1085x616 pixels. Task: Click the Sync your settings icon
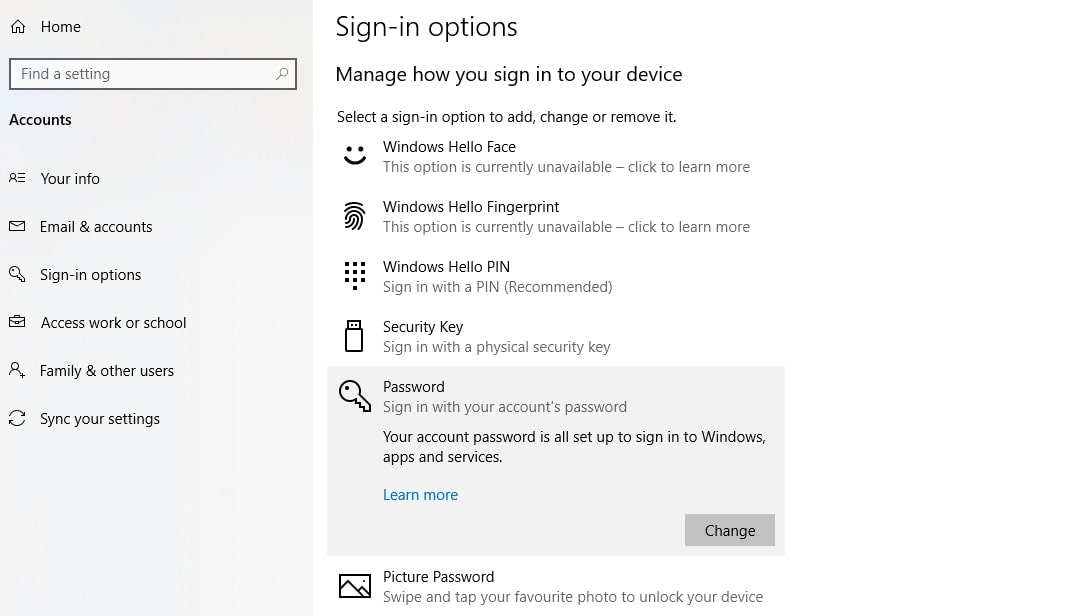[x=17, y=418]
